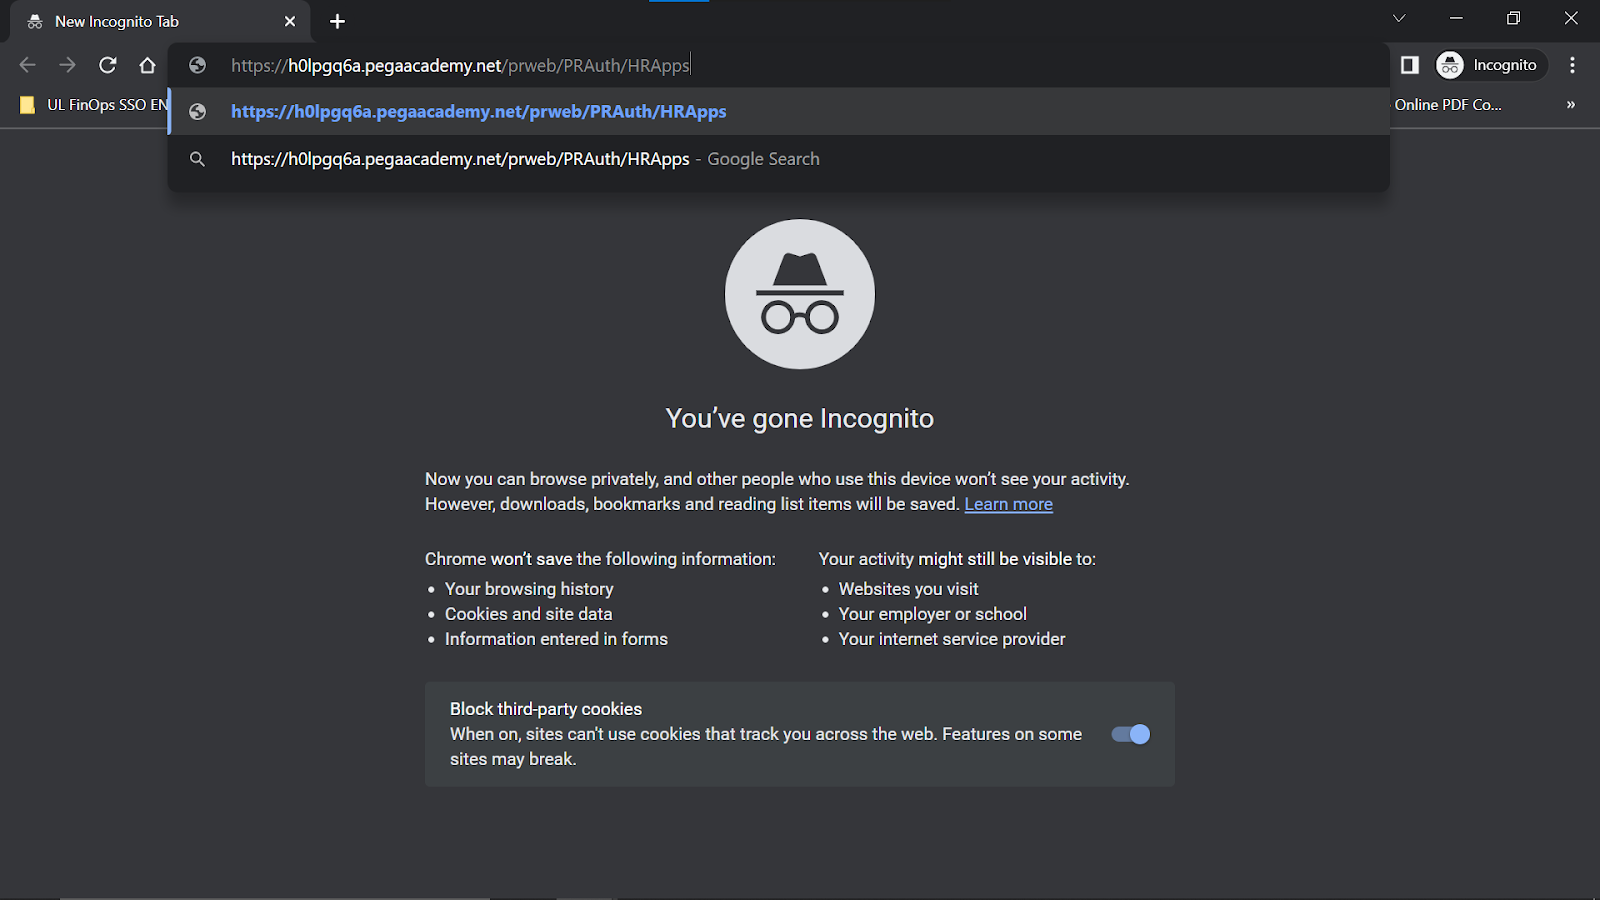Reload the page

(x=108, y=65)
